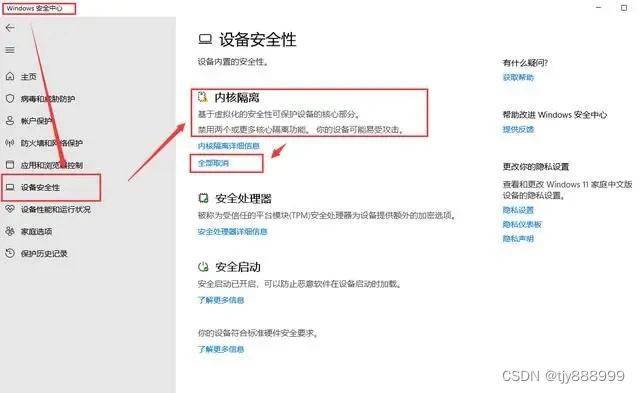The height and width of the screenshot is (393, 640).
Task: Click the antenna icon for 防火墙和网络保护
Action: tap(10, 143)
